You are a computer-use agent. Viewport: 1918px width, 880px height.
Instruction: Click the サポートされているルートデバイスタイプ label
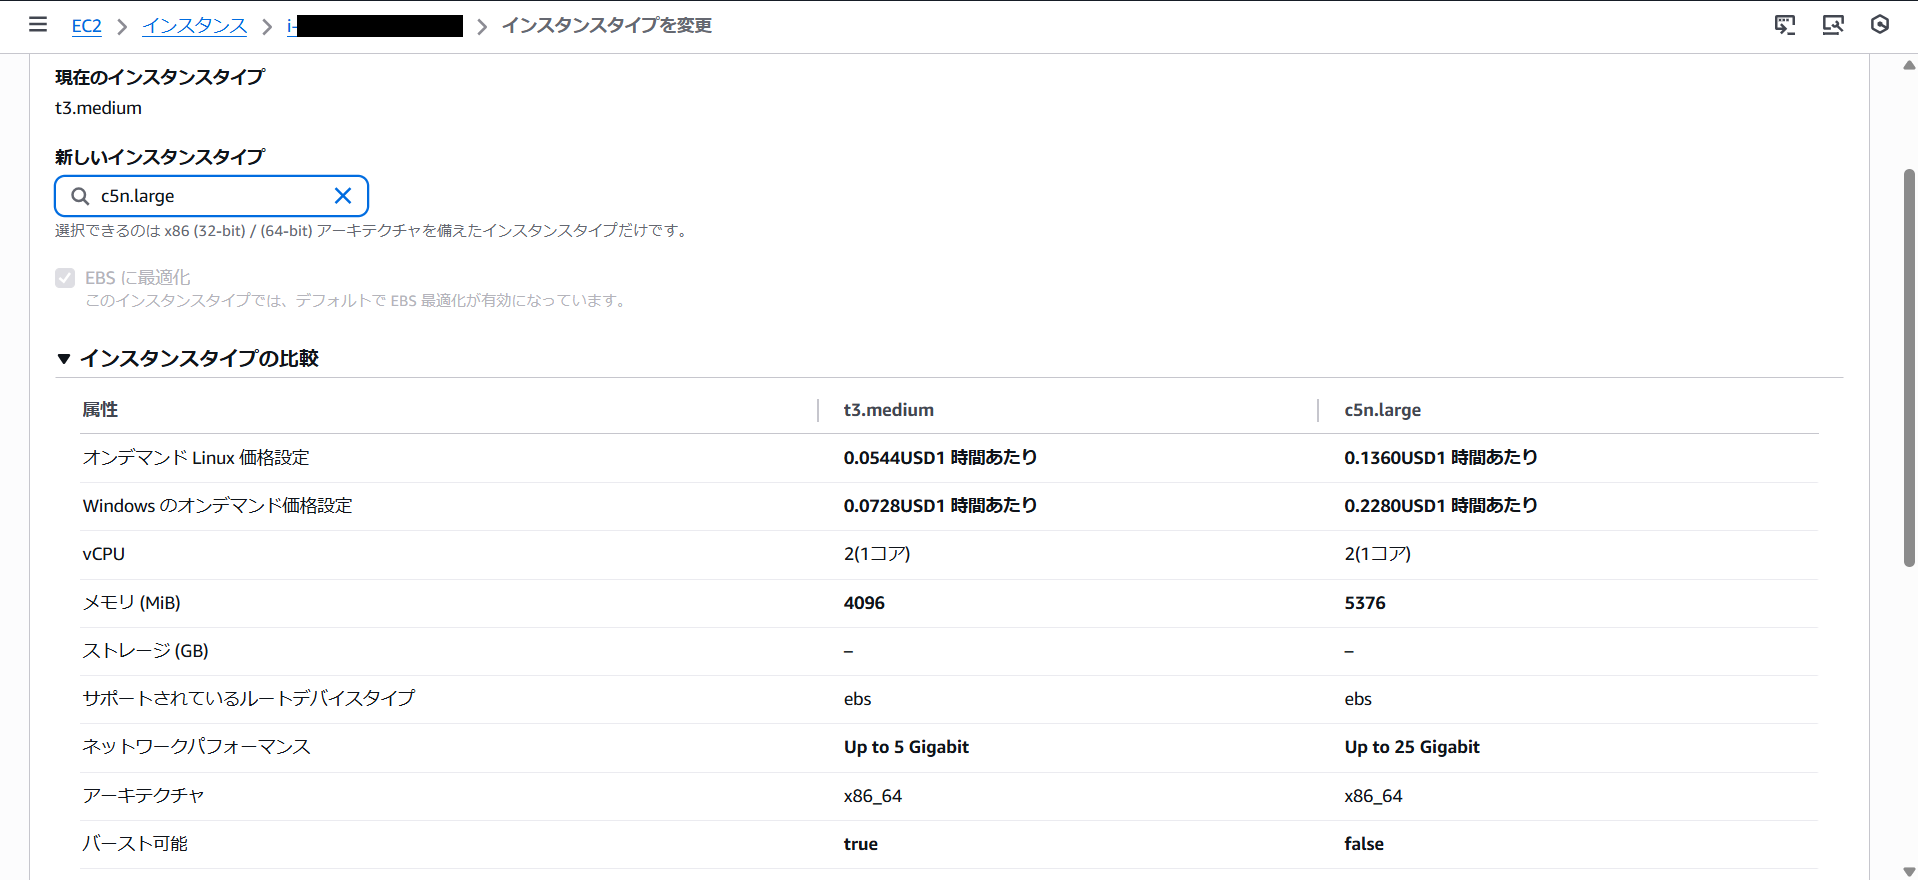(x=248, y=699)
